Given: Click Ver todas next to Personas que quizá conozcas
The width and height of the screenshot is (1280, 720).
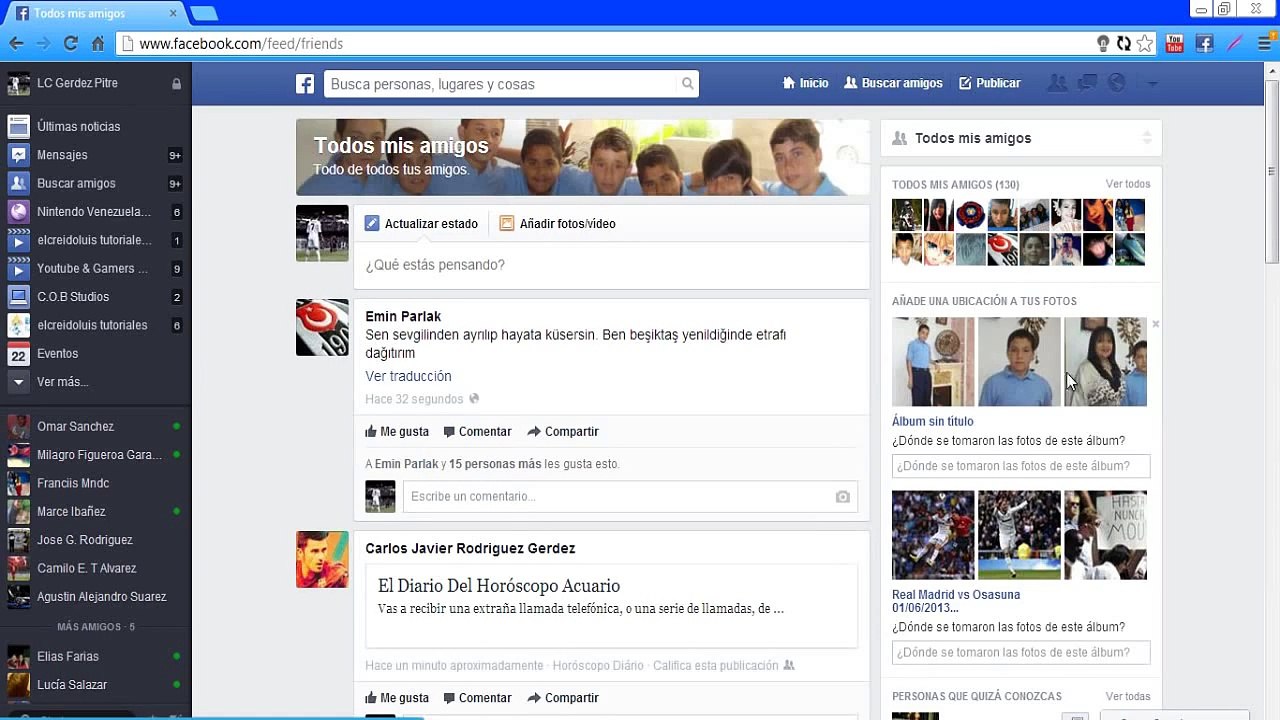Looking at the screenshot, I should [1128, 697].
